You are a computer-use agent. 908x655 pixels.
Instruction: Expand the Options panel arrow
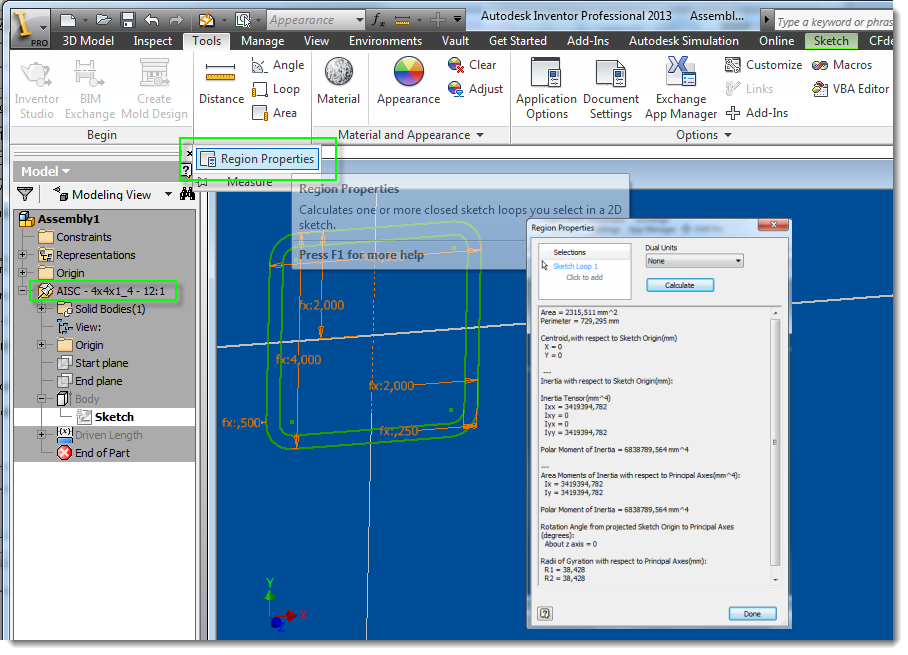(728, 135)
